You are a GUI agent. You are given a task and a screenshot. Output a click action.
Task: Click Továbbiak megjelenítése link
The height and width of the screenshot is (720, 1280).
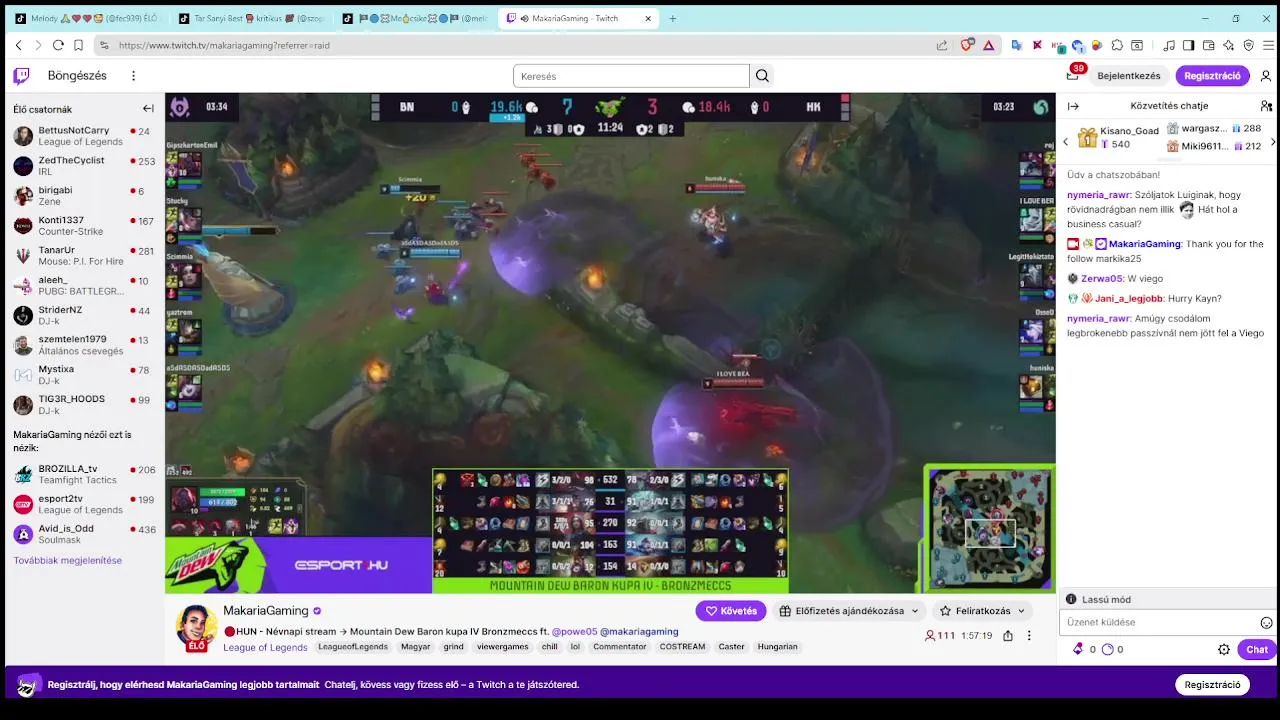coord(68,560)
